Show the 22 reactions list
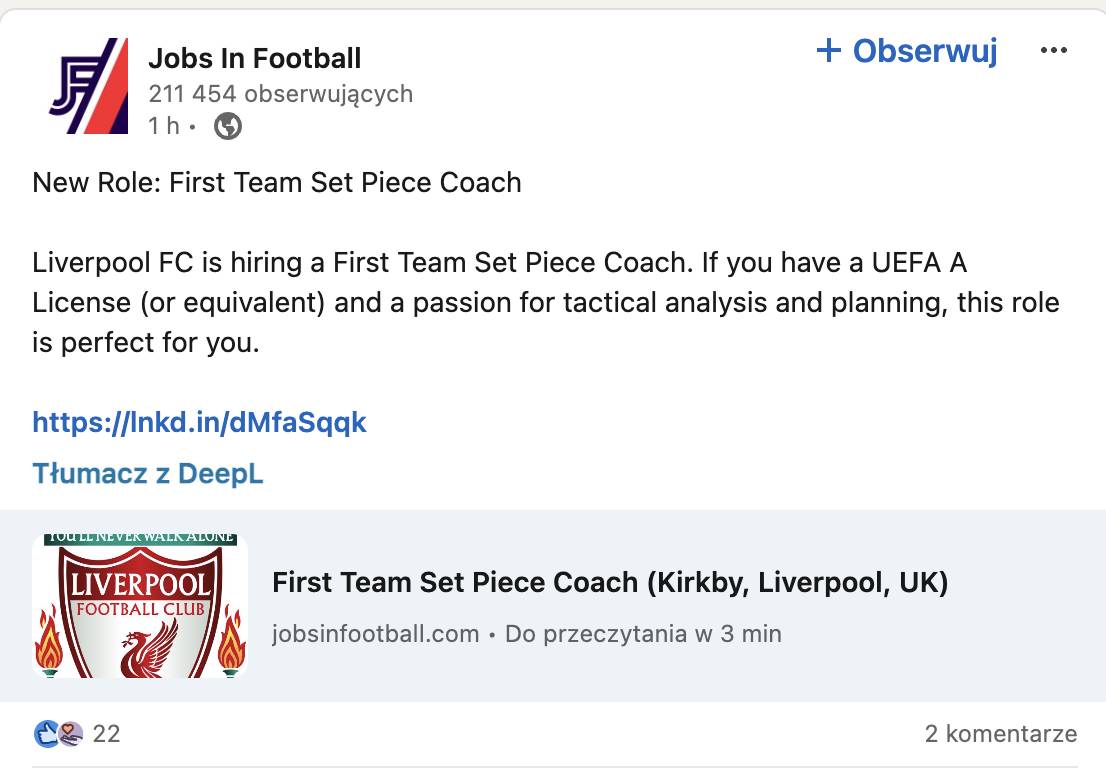 click(106, 734)
